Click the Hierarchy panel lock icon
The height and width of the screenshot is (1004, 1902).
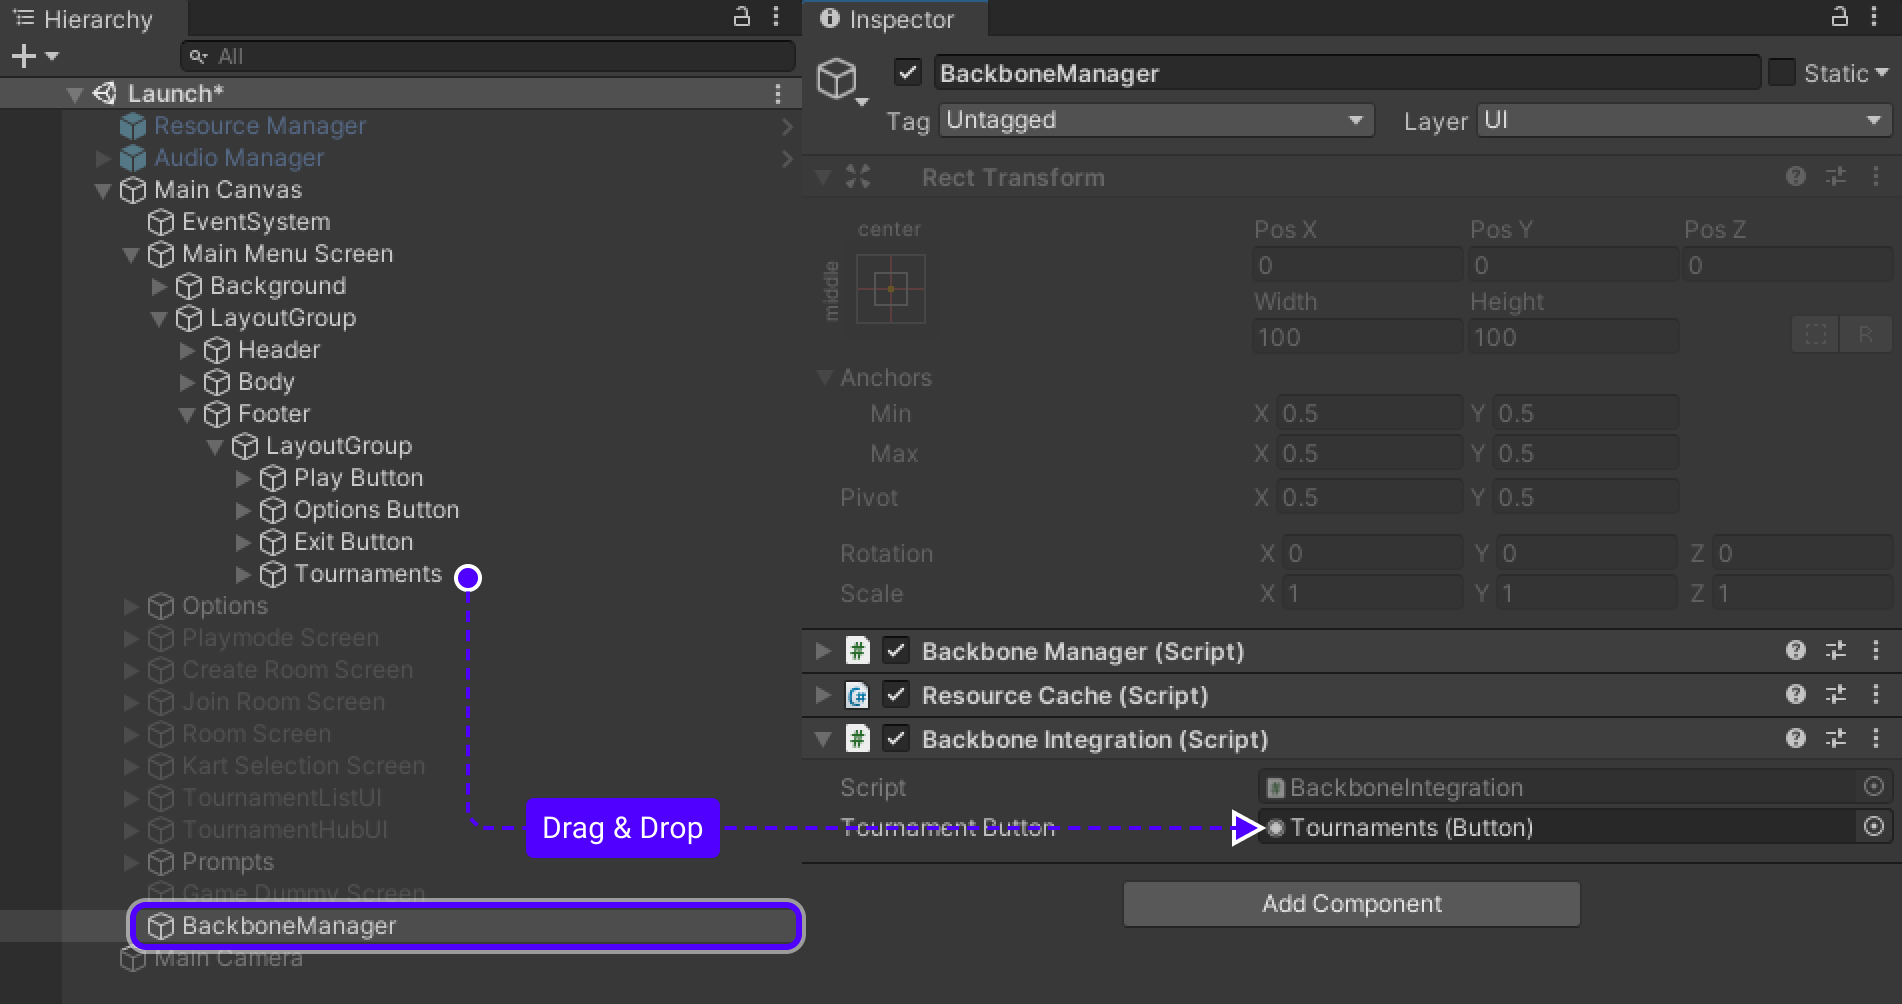[742, 17]
